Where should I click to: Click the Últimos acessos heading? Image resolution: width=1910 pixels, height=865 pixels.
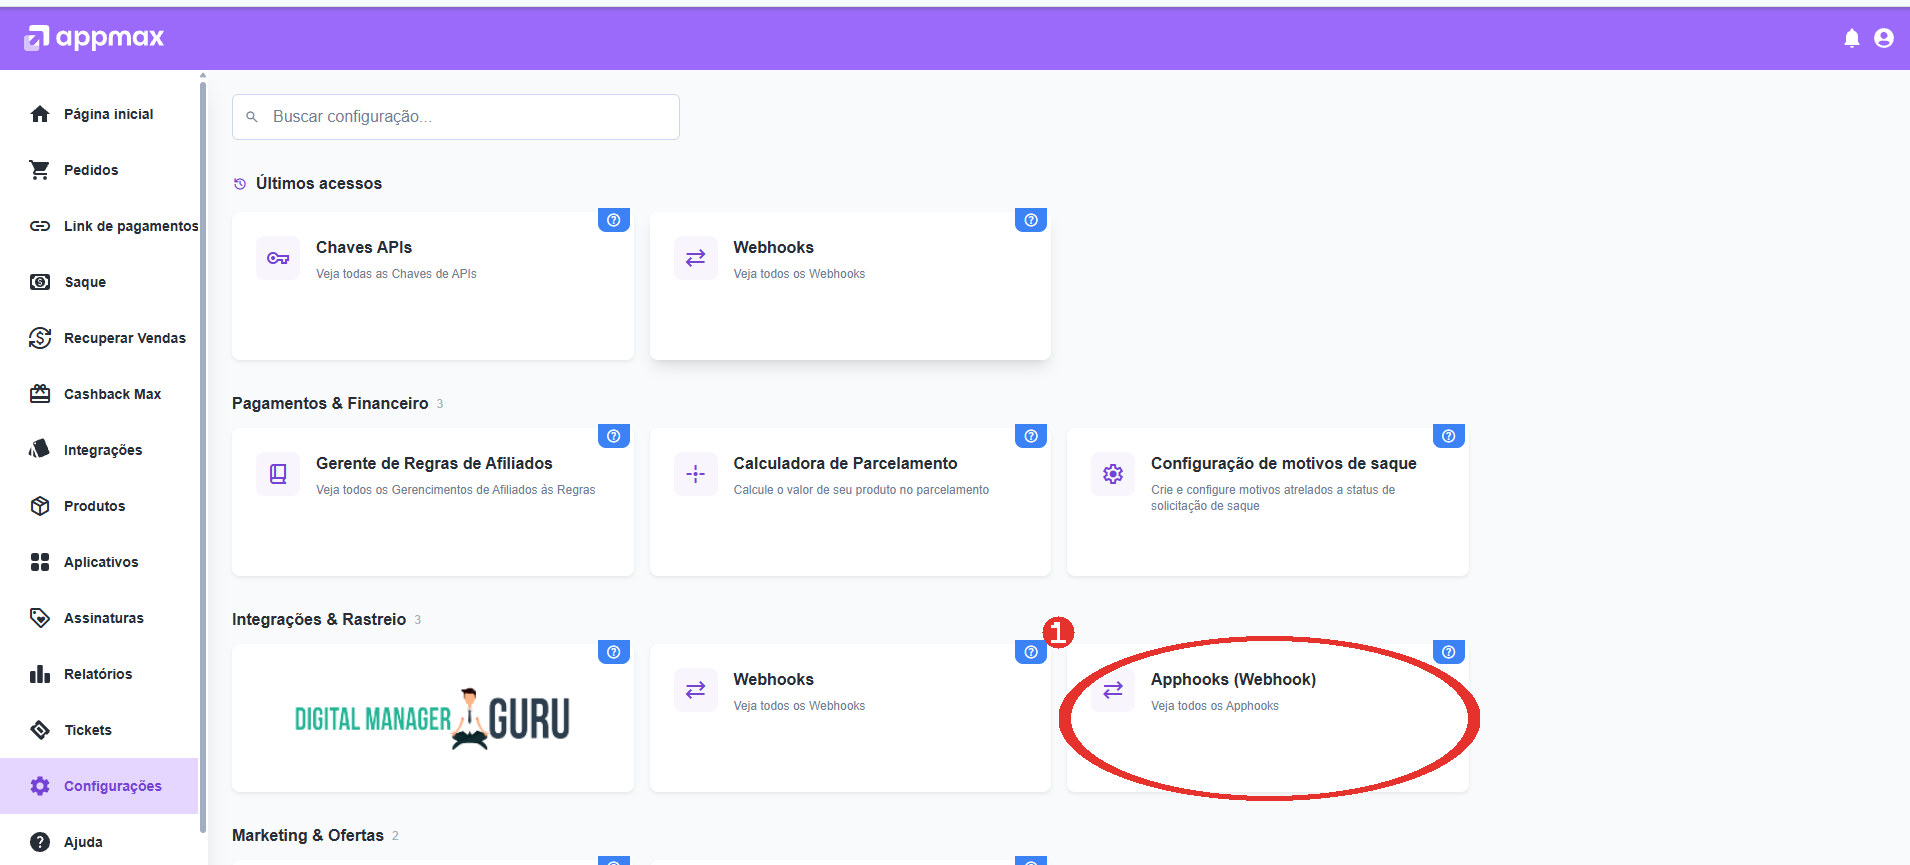click(319, 184)
